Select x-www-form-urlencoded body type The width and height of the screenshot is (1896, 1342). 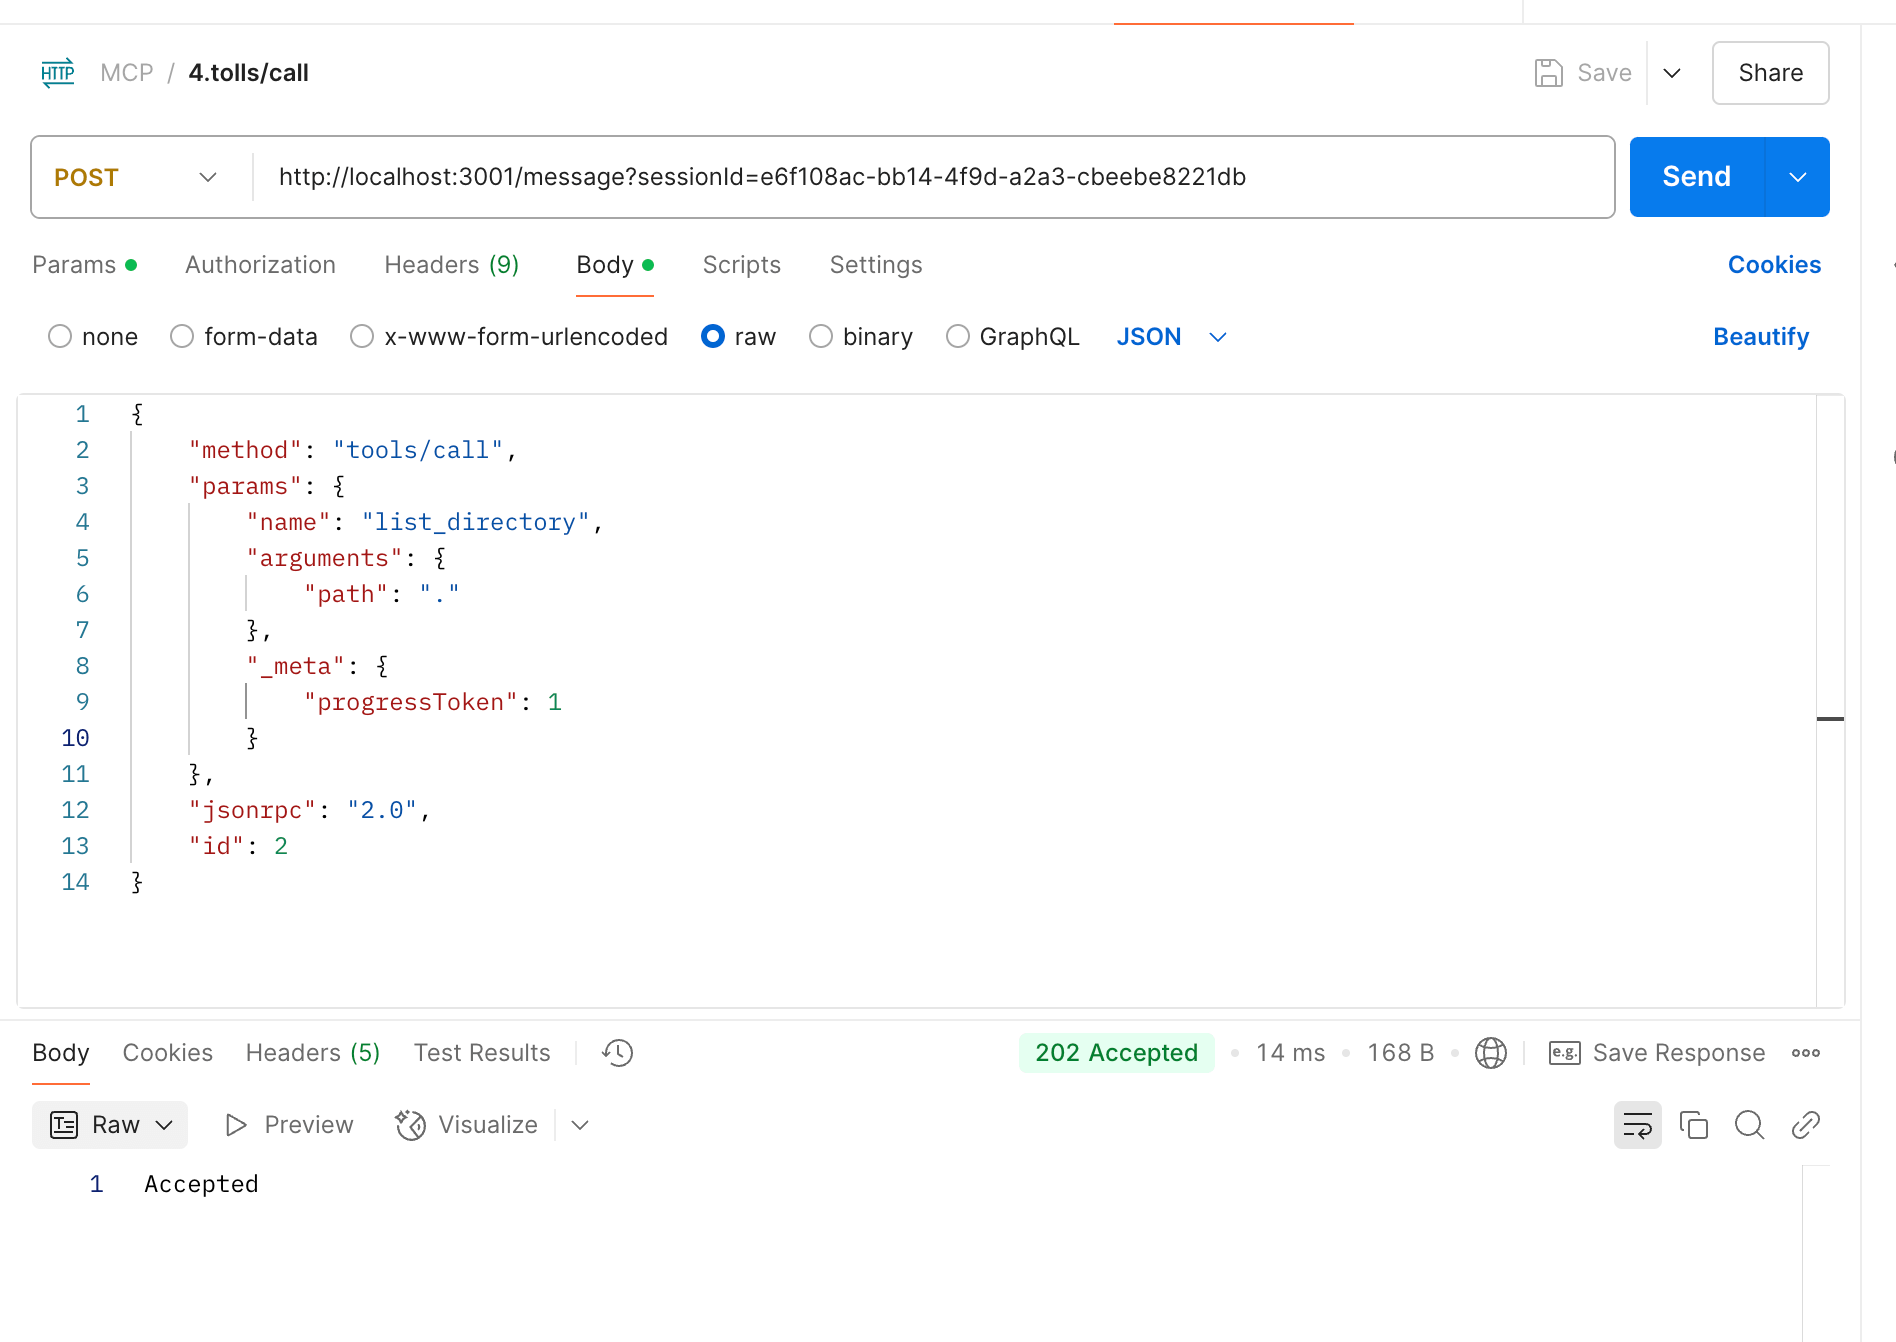click(x=362, y=337)
